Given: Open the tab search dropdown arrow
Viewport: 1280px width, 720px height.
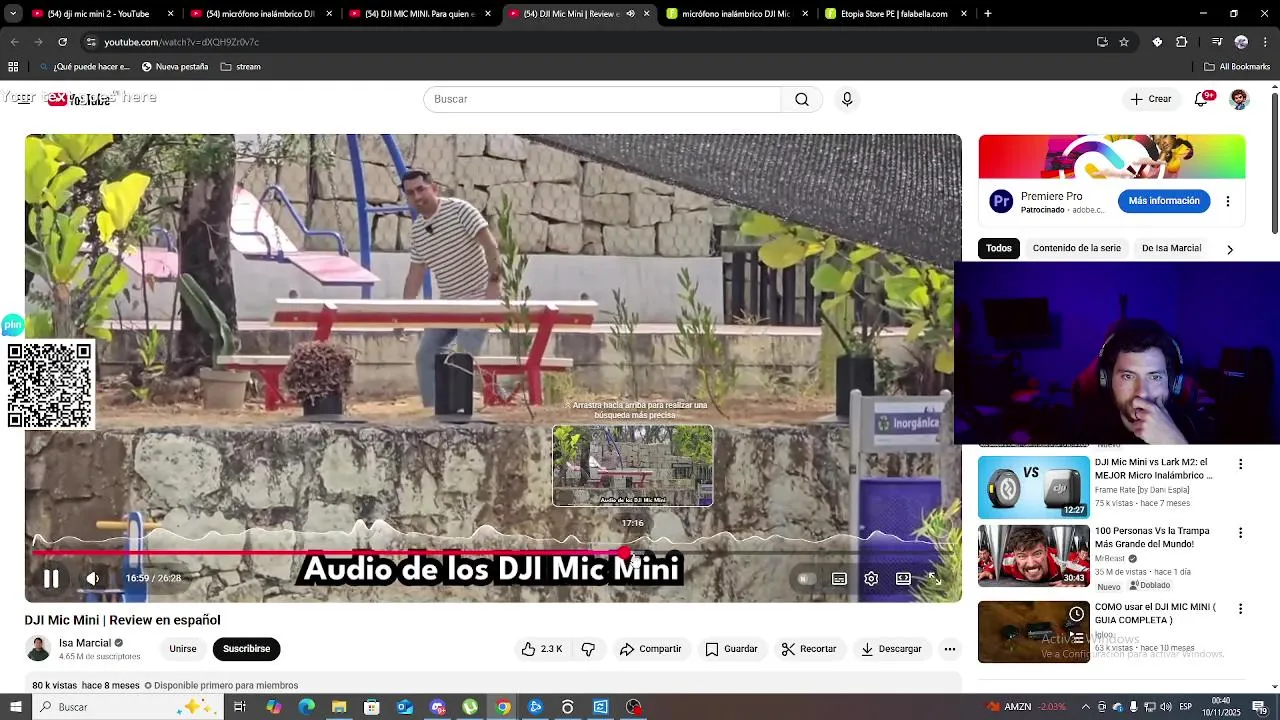Looking at the screenshot, I should tap(13, 14).
